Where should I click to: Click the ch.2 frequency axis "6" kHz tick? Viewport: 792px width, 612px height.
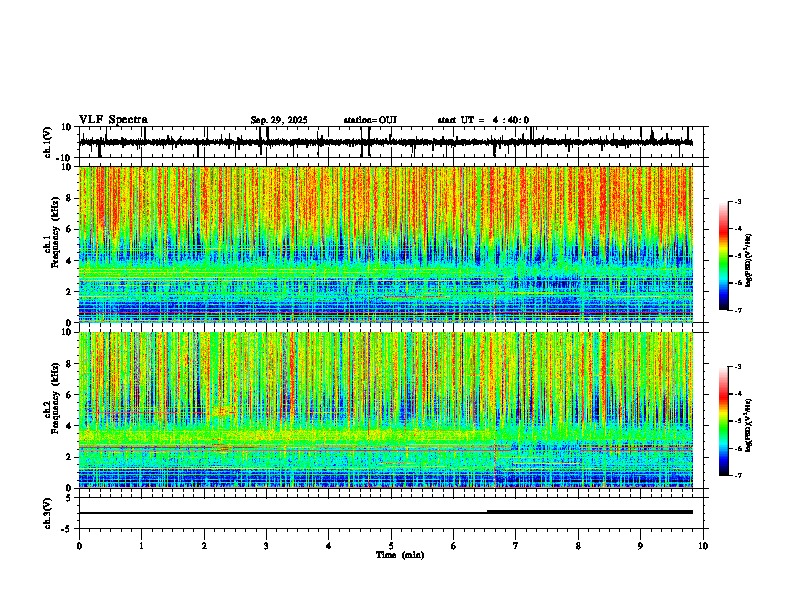pyautogui.click(x=69, y=394)
